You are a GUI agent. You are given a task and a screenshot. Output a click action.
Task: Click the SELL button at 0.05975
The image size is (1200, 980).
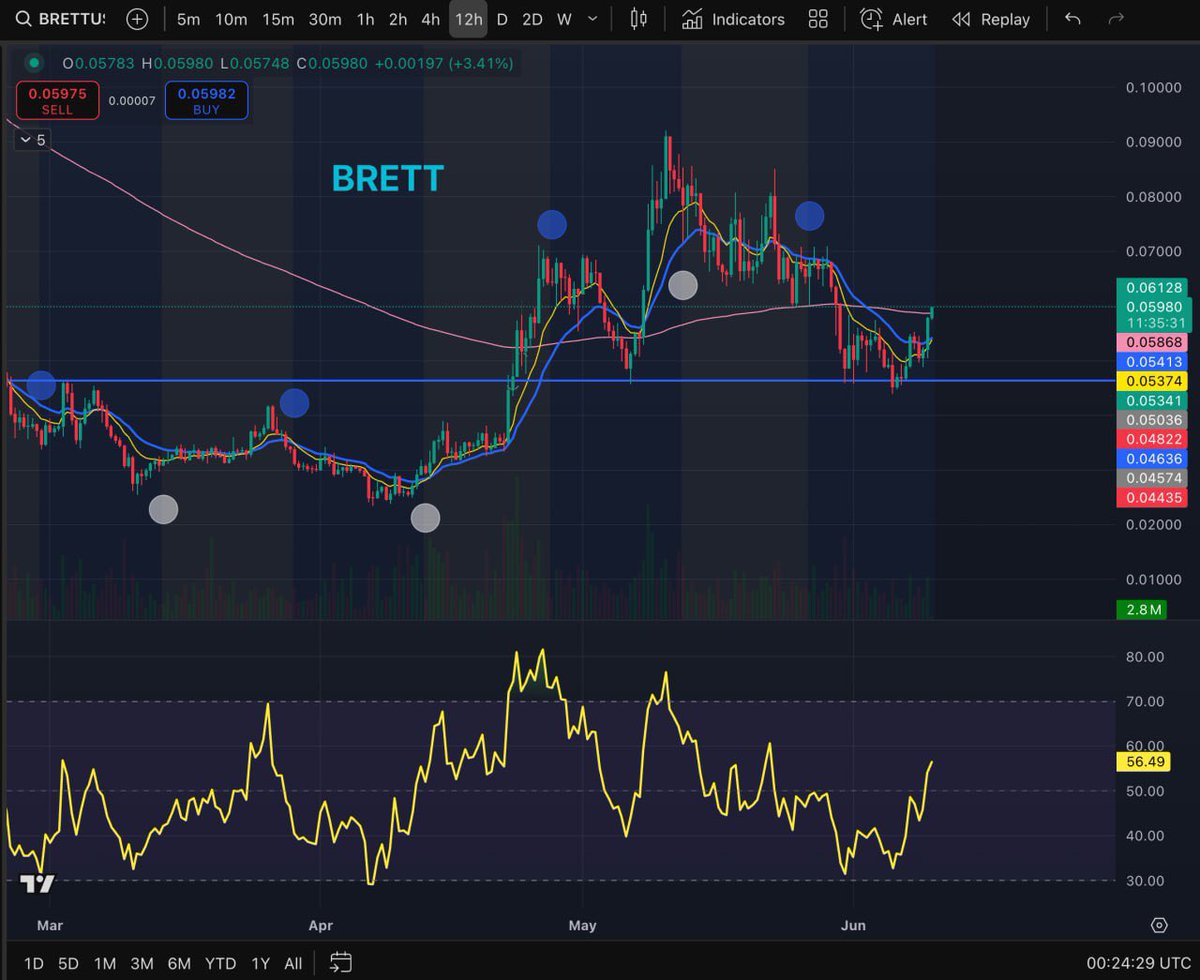pos(57,101)
